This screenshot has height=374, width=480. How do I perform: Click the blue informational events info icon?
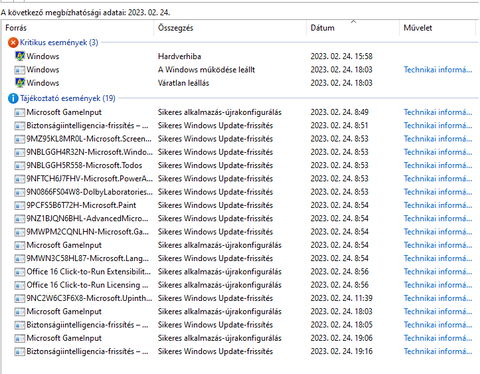13,98
